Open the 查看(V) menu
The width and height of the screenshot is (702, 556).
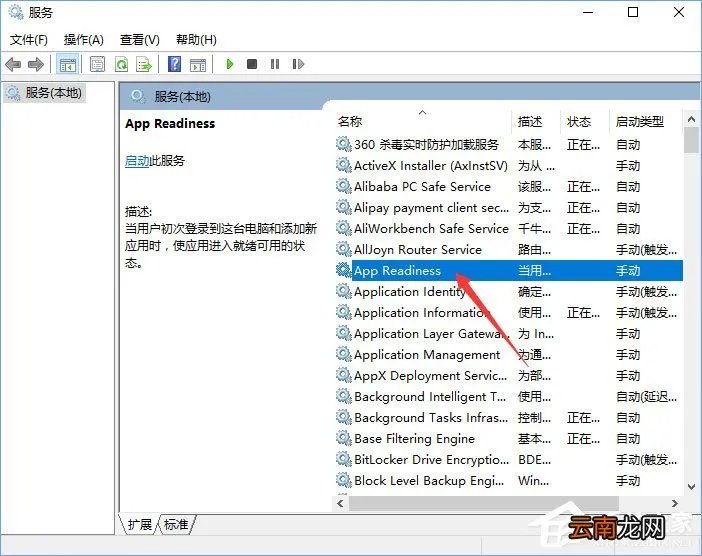point(140,40)
